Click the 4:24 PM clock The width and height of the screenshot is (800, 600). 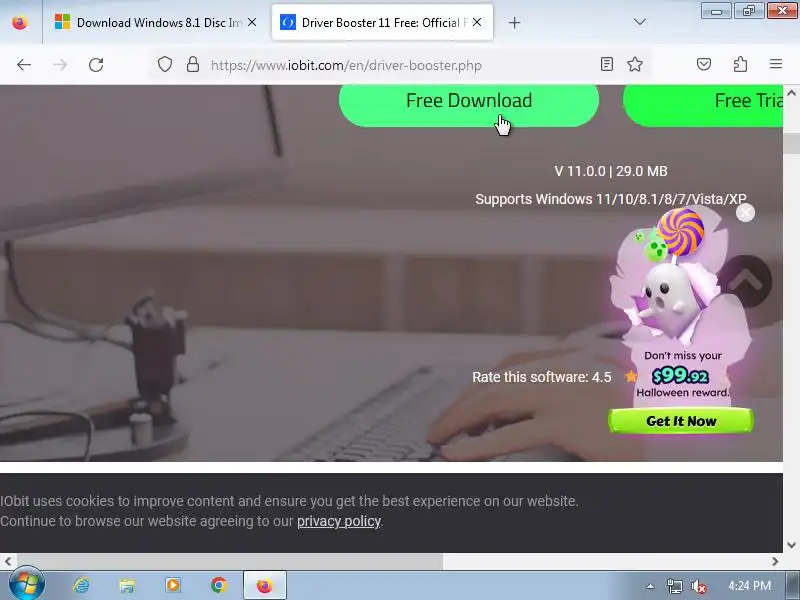tap(749, 586)
